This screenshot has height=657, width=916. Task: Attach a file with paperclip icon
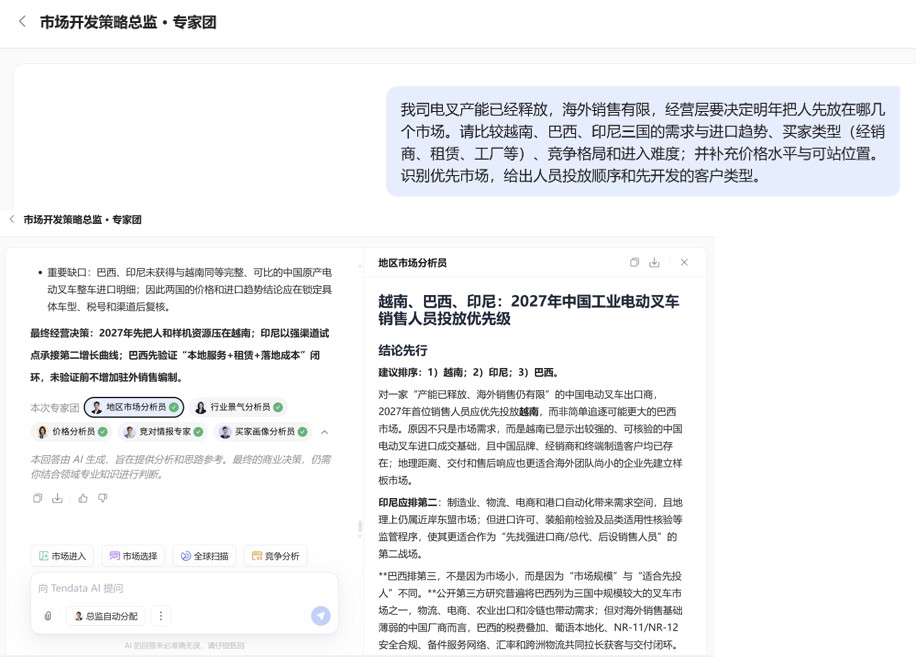coord(48,616)
